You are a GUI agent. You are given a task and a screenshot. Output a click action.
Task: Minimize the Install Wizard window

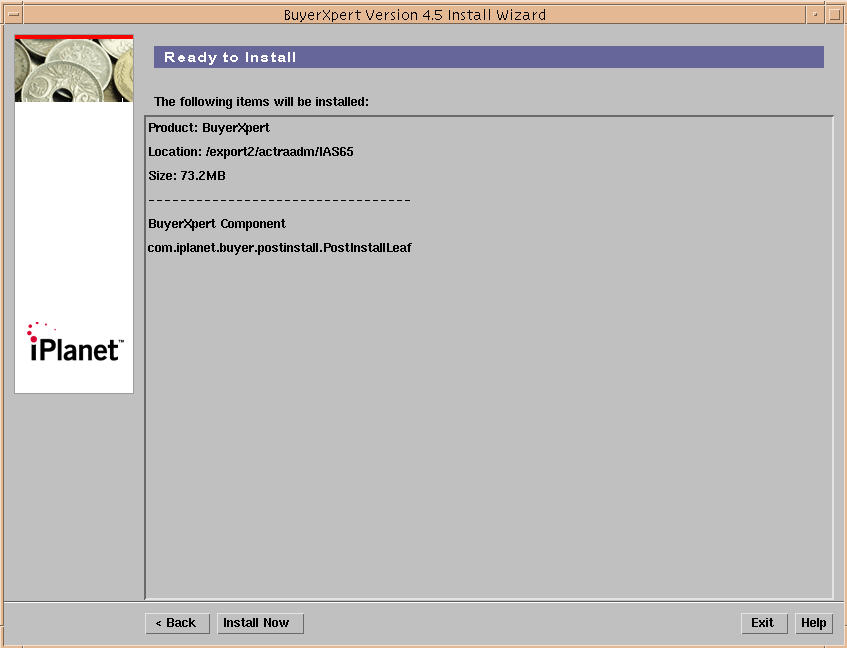815,15
